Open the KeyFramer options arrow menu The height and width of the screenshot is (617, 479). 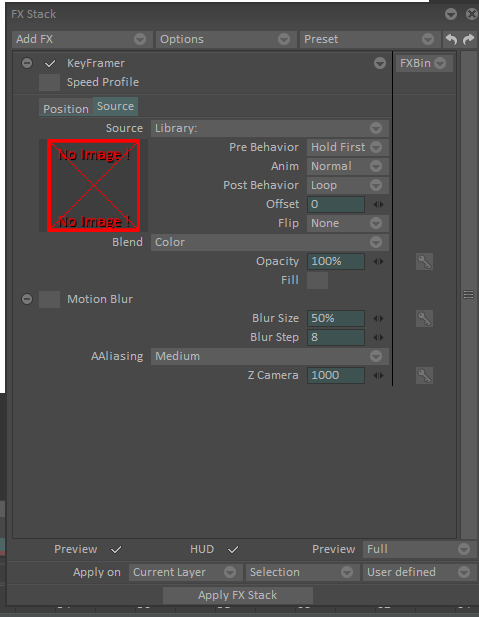coord(380,63)
